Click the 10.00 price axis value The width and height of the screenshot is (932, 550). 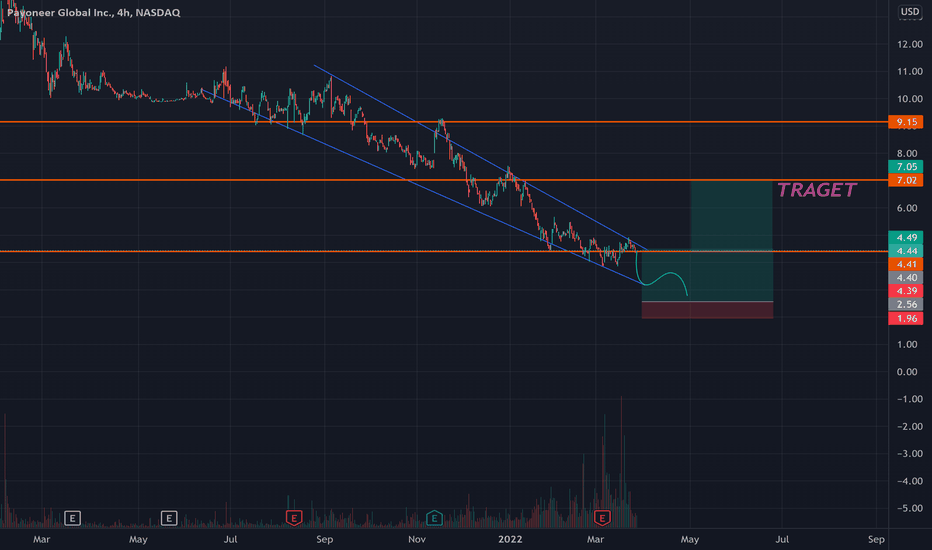[x=910, y=99]
